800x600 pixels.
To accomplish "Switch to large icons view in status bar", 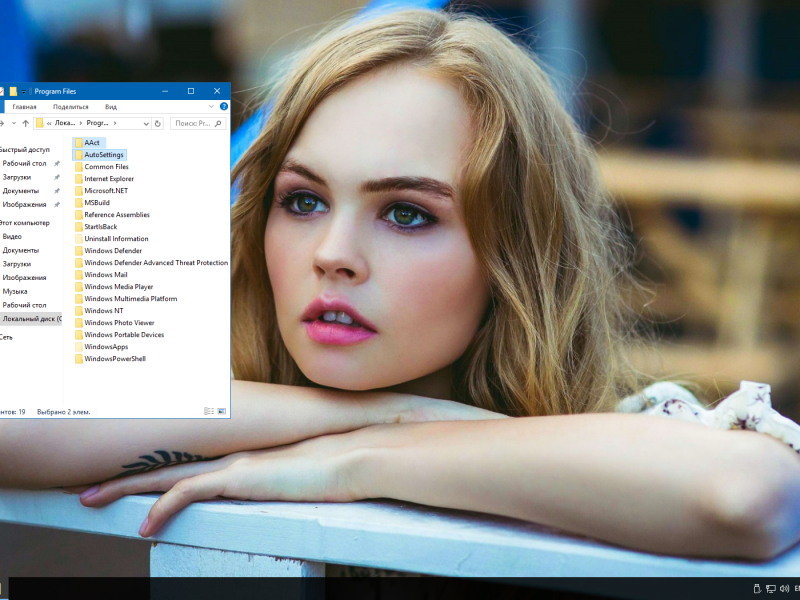I will click(221, 411).
